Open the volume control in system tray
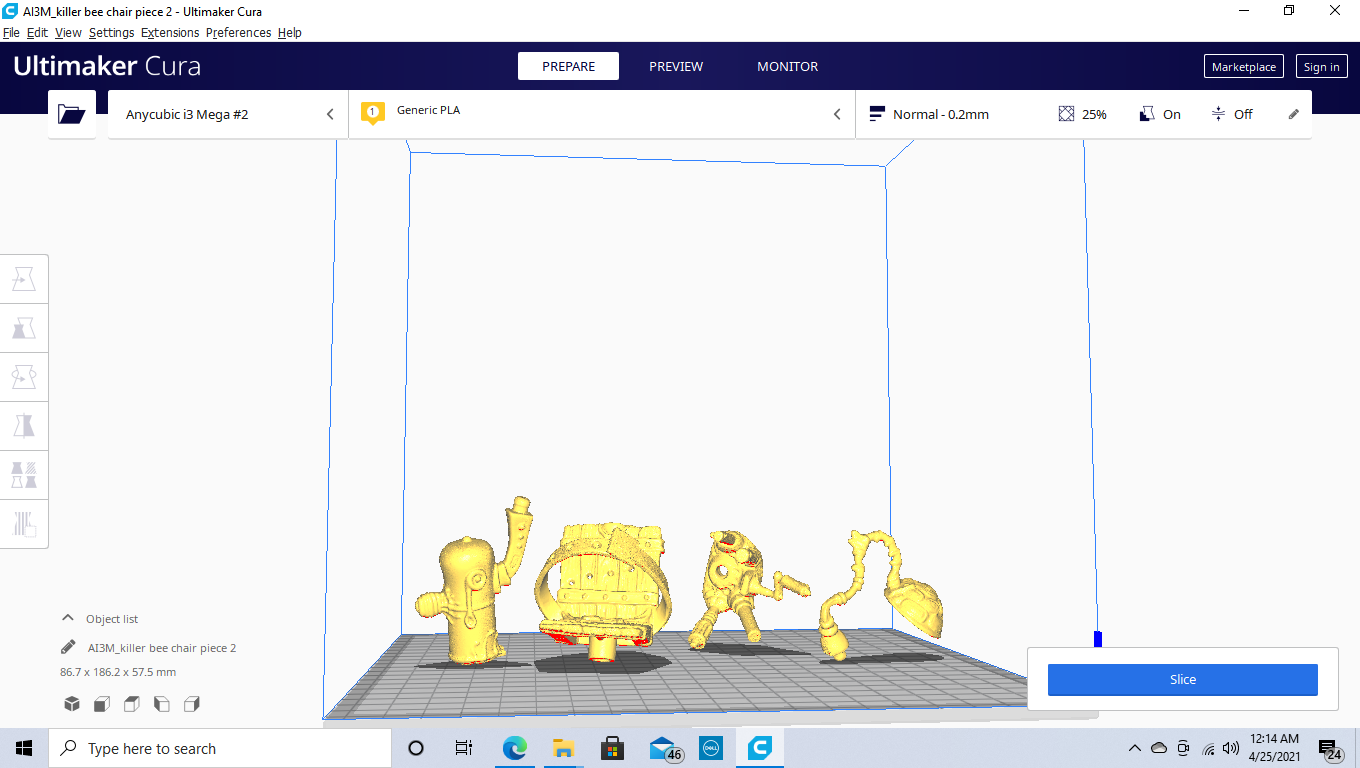The image size is (1360, 768). [x=1231, y=748]
